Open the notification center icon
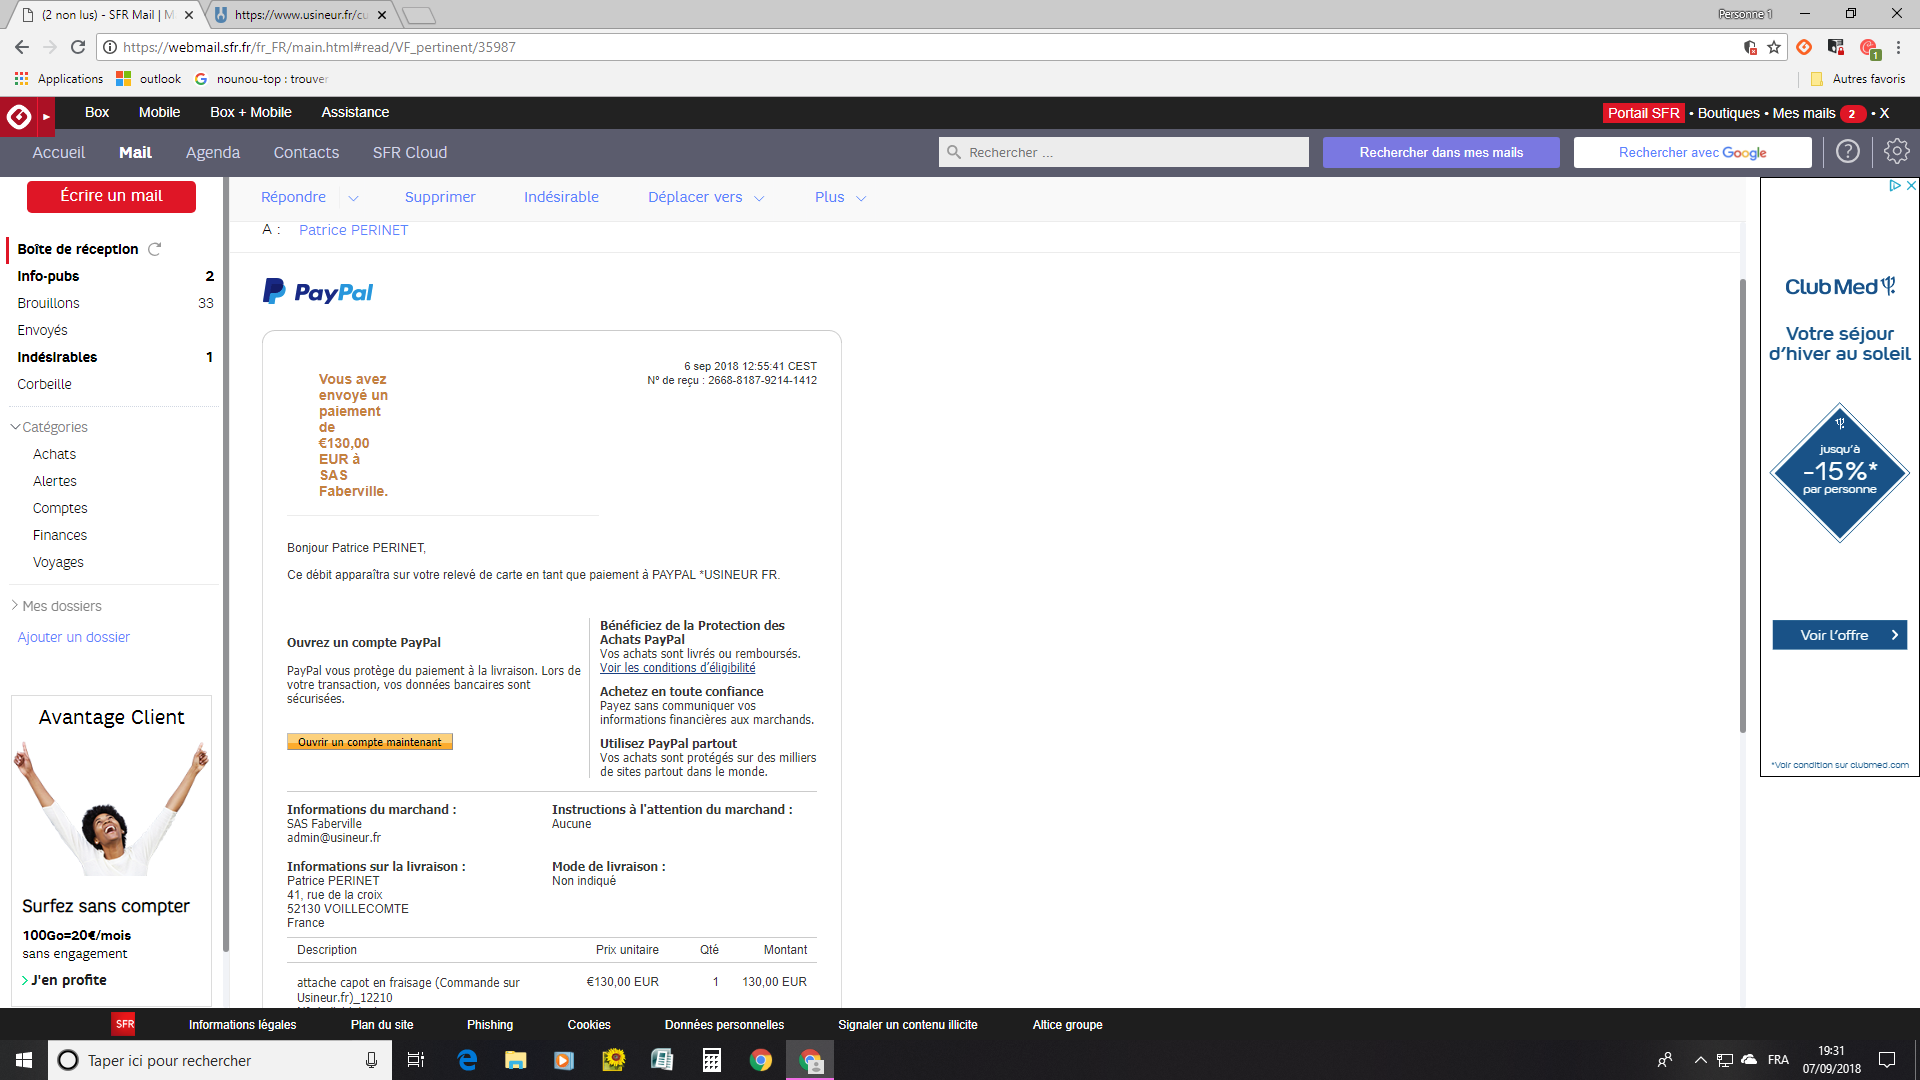 point(1887,1060)
